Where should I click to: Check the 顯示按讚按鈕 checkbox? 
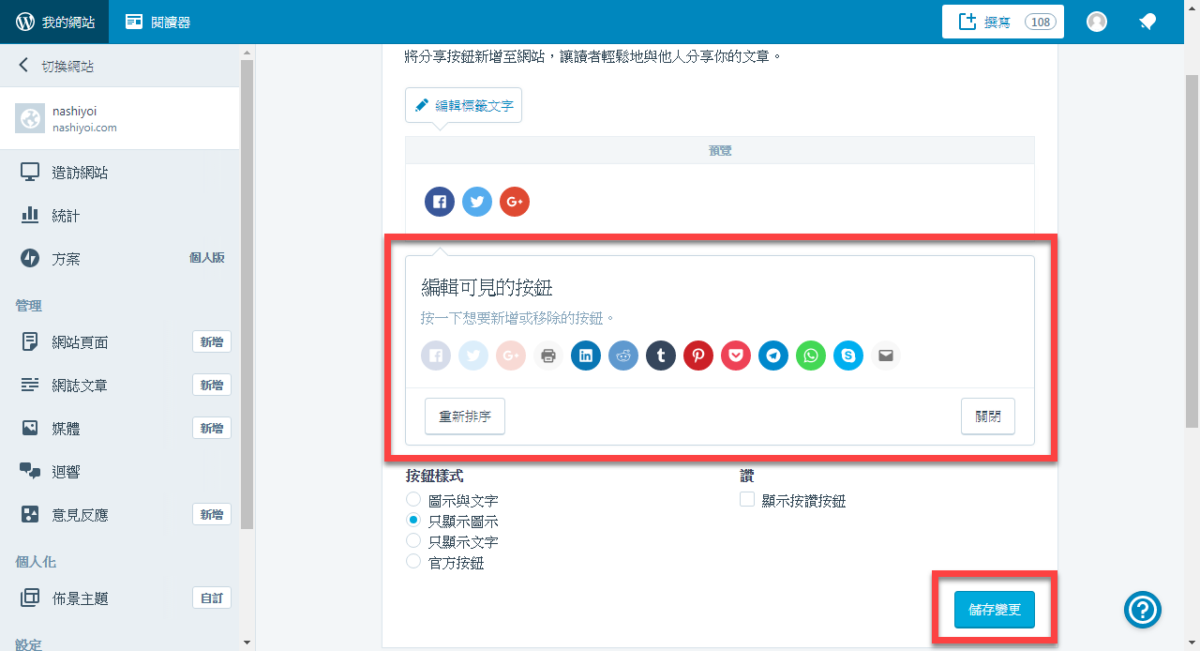coord(747,500)
